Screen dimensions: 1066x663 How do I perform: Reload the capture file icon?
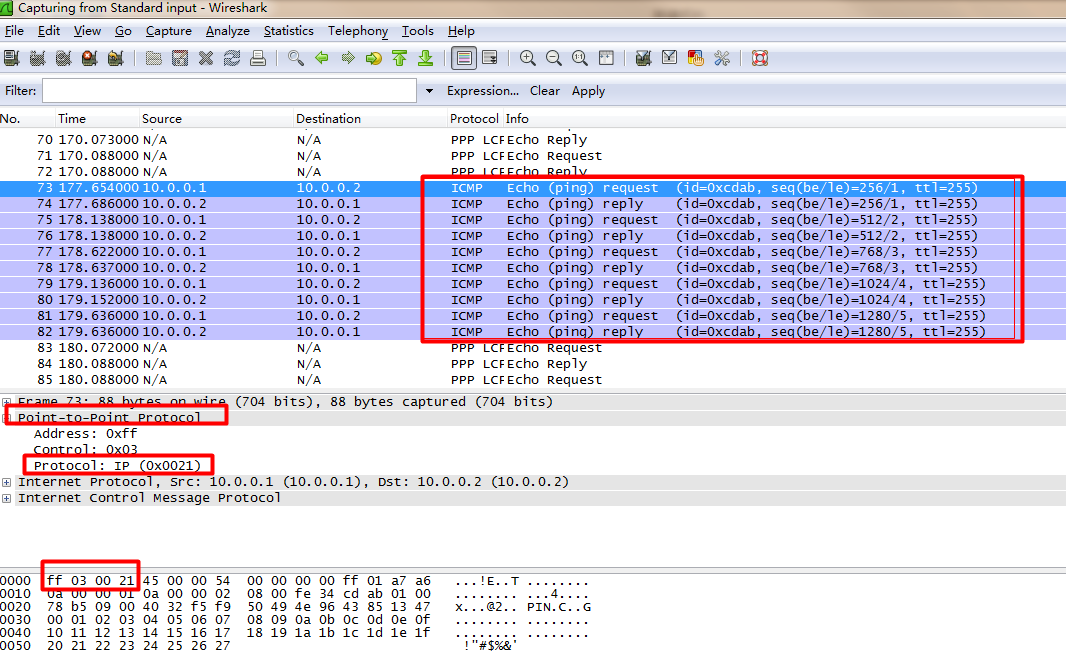(x=232, y=58)
